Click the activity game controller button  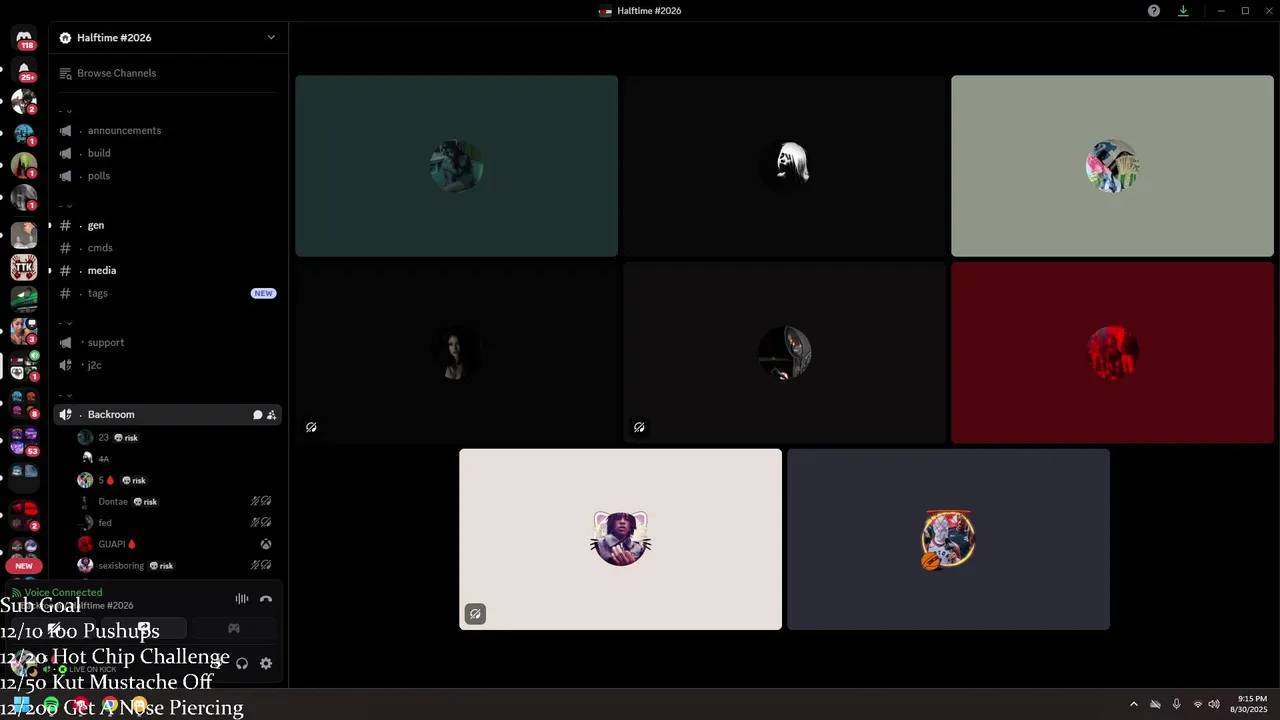(x=234, y=628)
